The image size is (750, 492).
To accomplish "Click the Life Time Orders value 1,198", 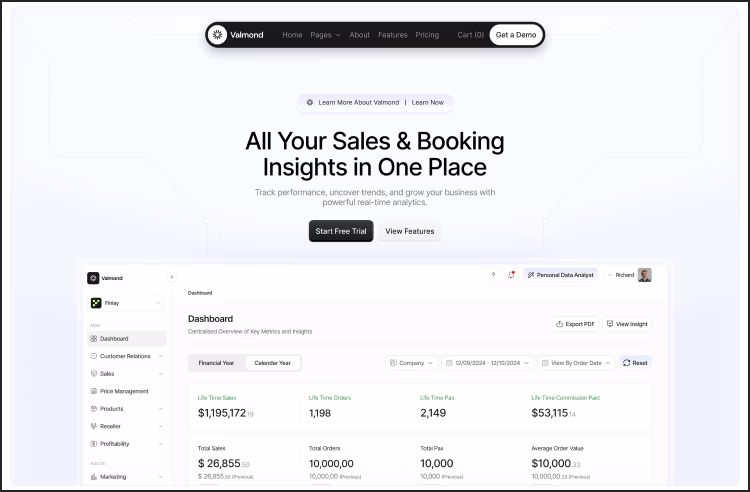I will (320, 413).
